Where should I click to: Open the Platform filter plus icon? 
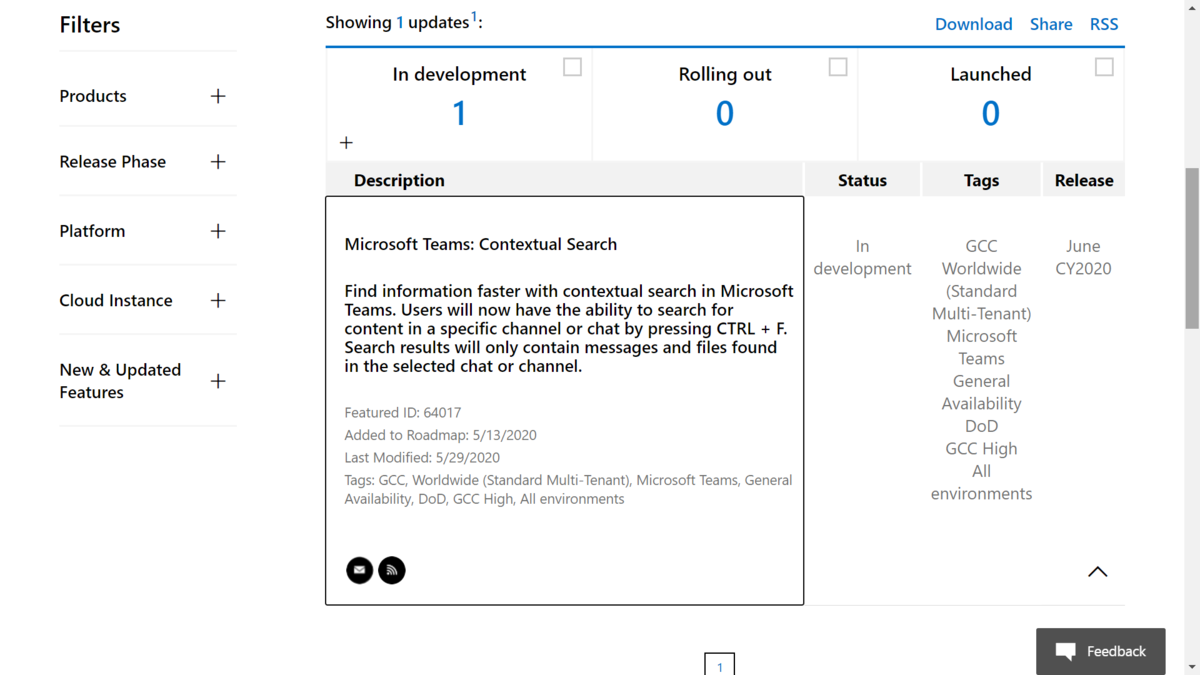[x=218, y=231]
